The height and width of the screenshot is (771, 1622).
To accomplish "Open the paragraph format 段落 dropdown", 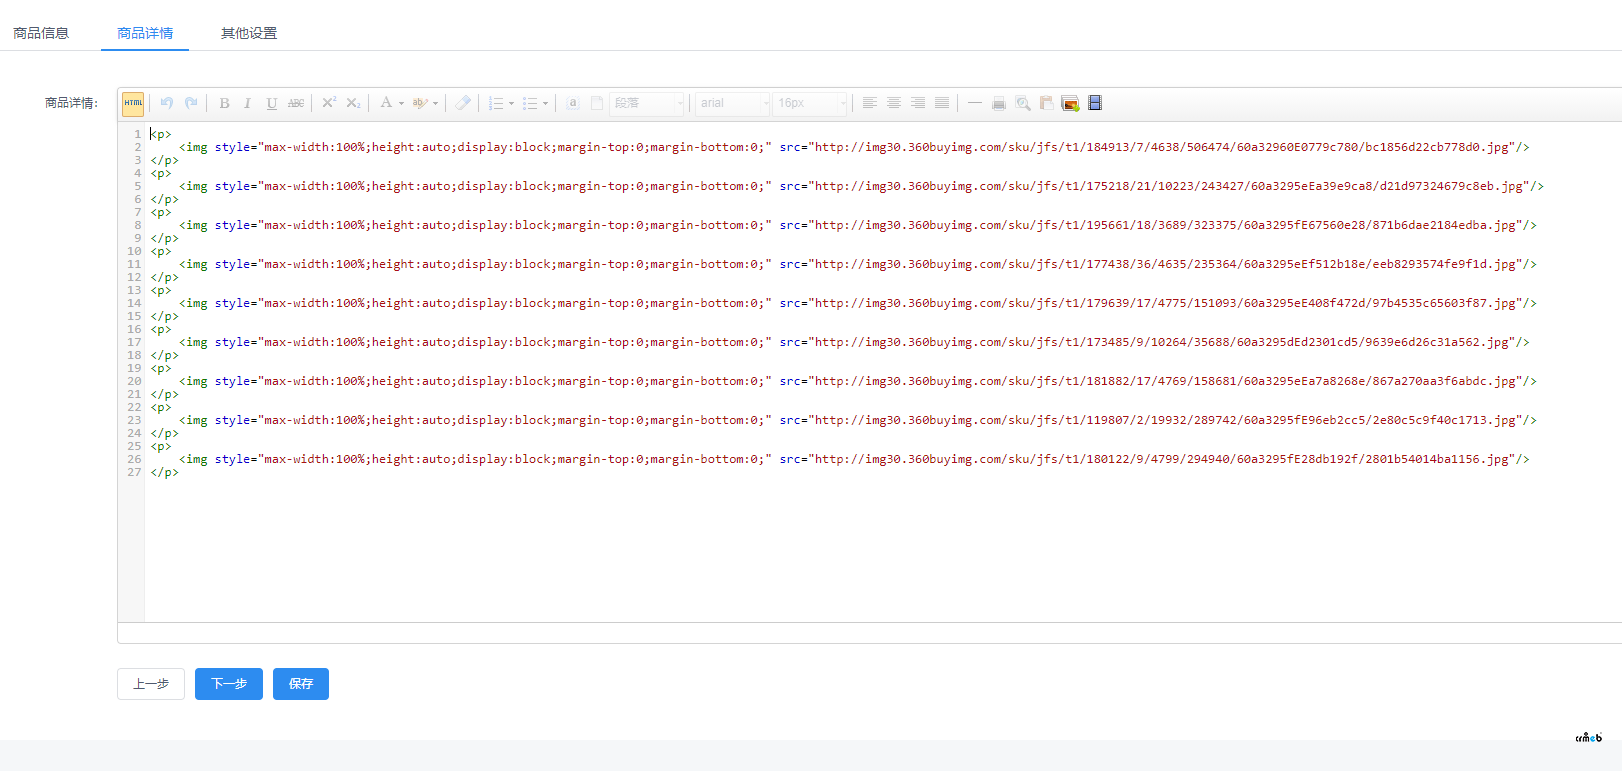I will [x=648, y=103].
